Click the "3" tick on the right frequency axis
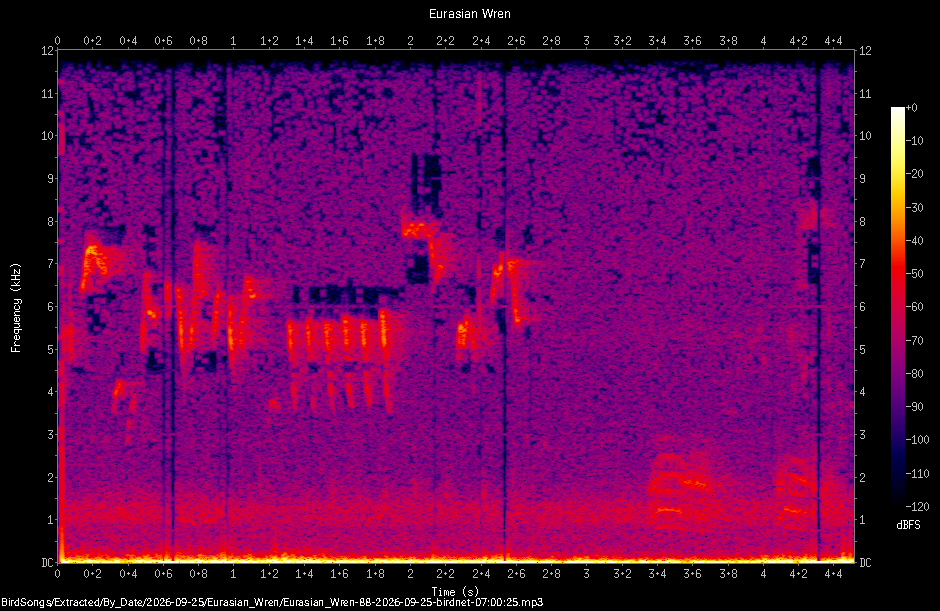The image size is (940, 611). [863, 435]
